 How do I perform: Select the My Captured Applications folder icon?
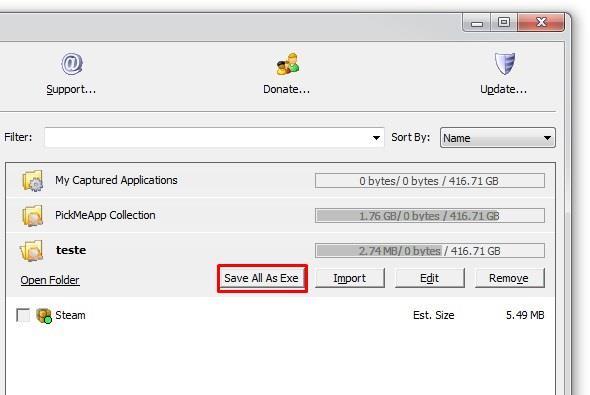[x=32, y=180]
